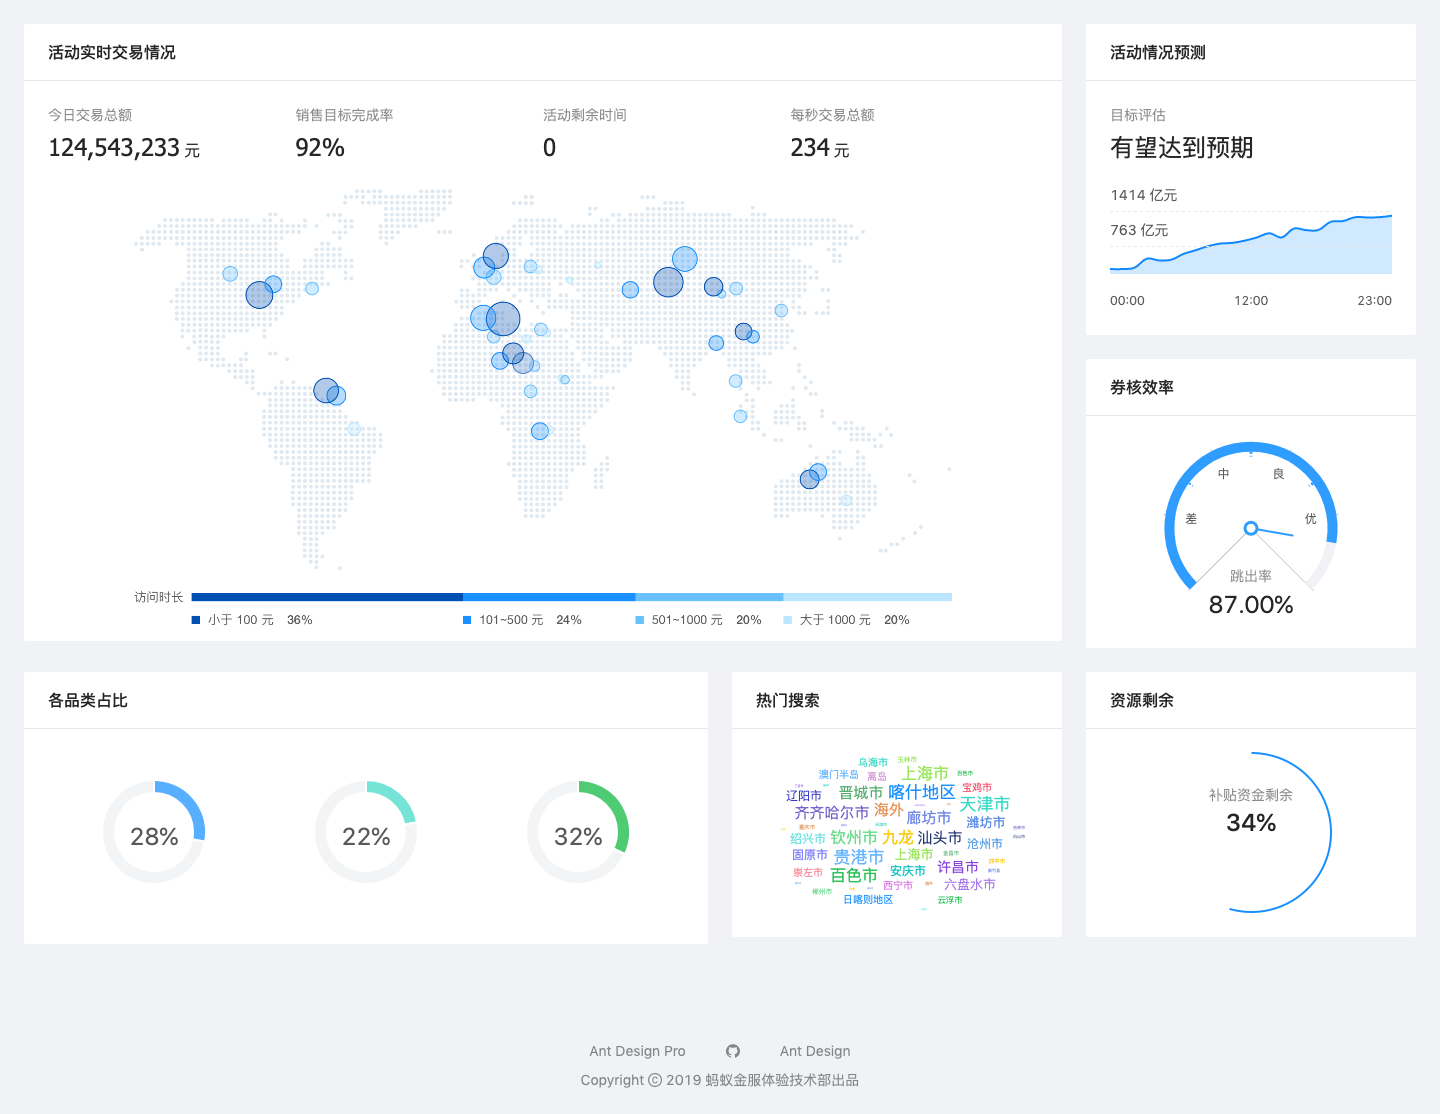Click the 92% sales target completion value
Viewport: 1440px width, 1114px height.
coord(320,148)
